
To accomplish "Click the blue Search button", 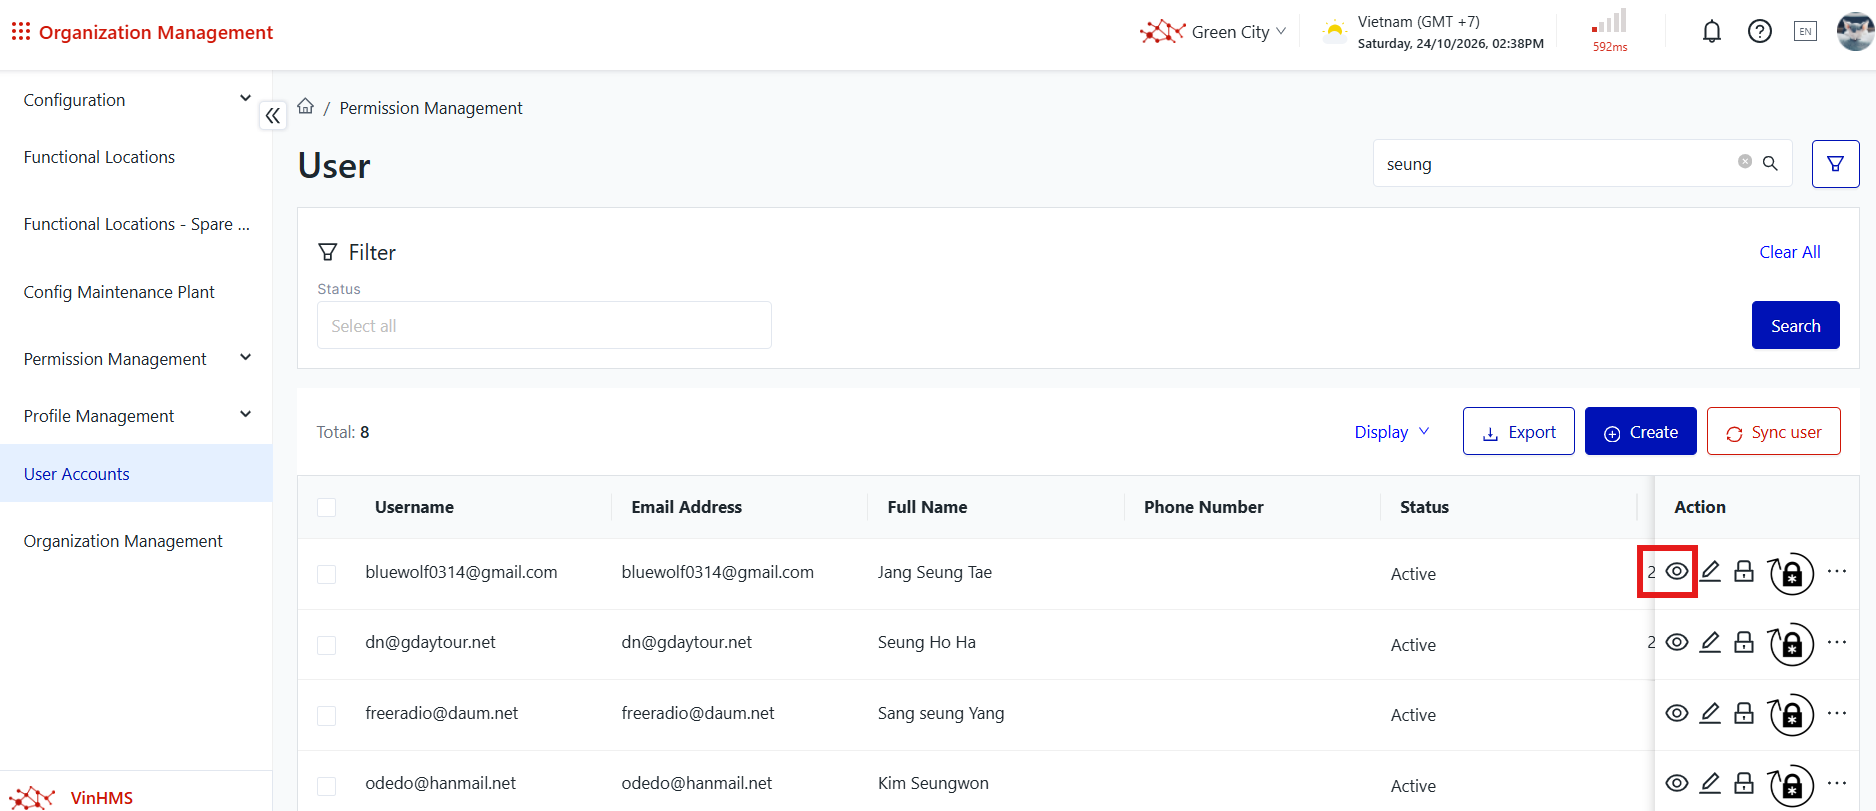I will pos(1795,325).
